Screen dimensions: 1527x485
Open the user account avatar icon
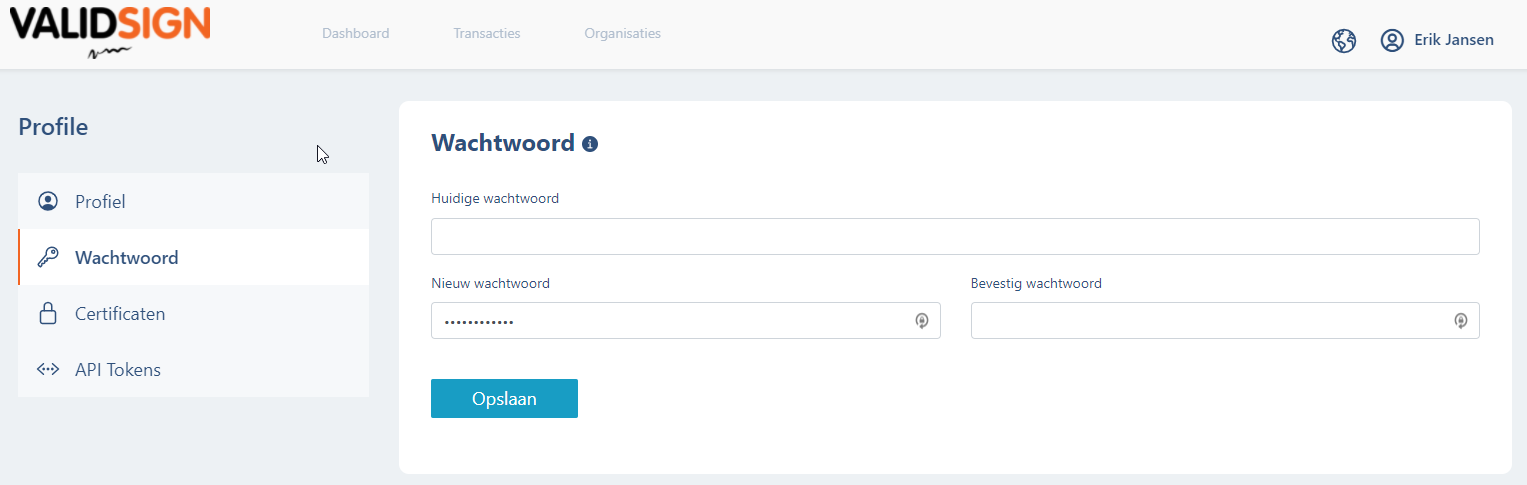[x=1392, y=40]
